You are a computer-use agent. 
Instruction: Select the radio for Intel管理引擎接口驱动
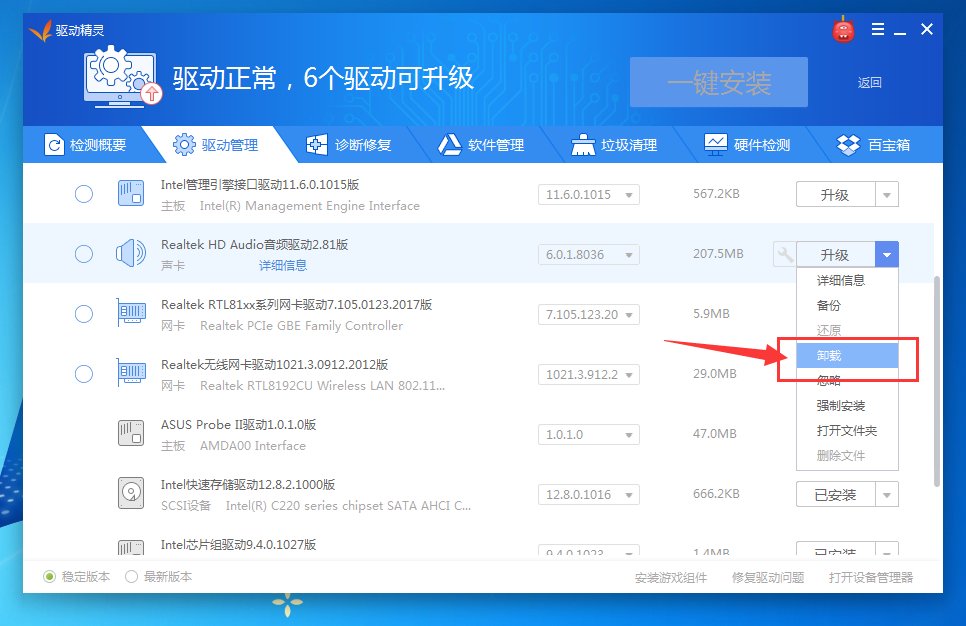(x=84, y=194)
